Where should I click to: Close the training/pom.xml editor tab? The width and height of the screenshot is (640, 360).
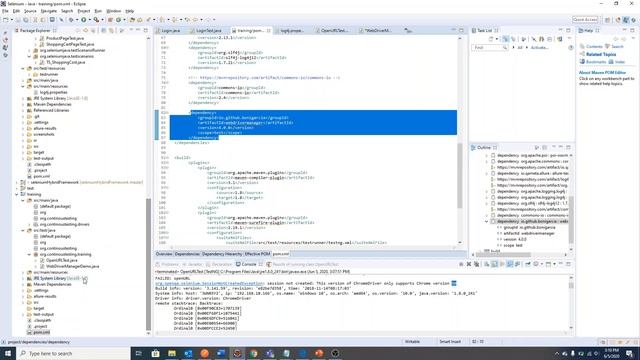tap(269, 31)
